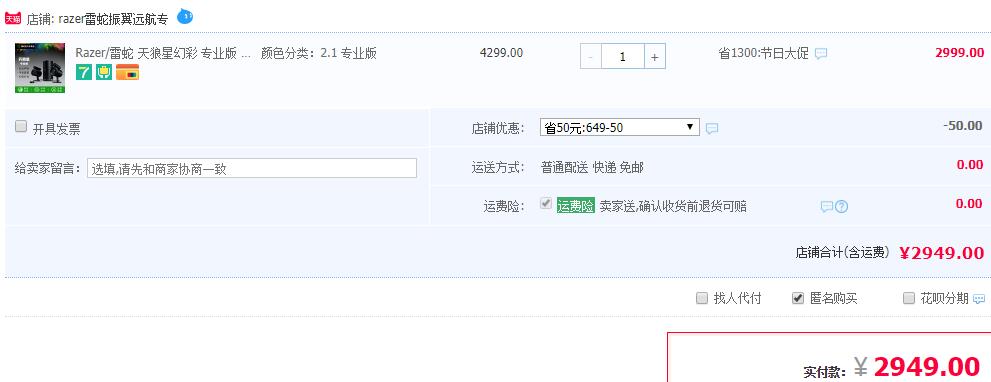
Task: Enable the 花呗分期 checkbox
Action: pyautogui.click(x=909, y=298)
